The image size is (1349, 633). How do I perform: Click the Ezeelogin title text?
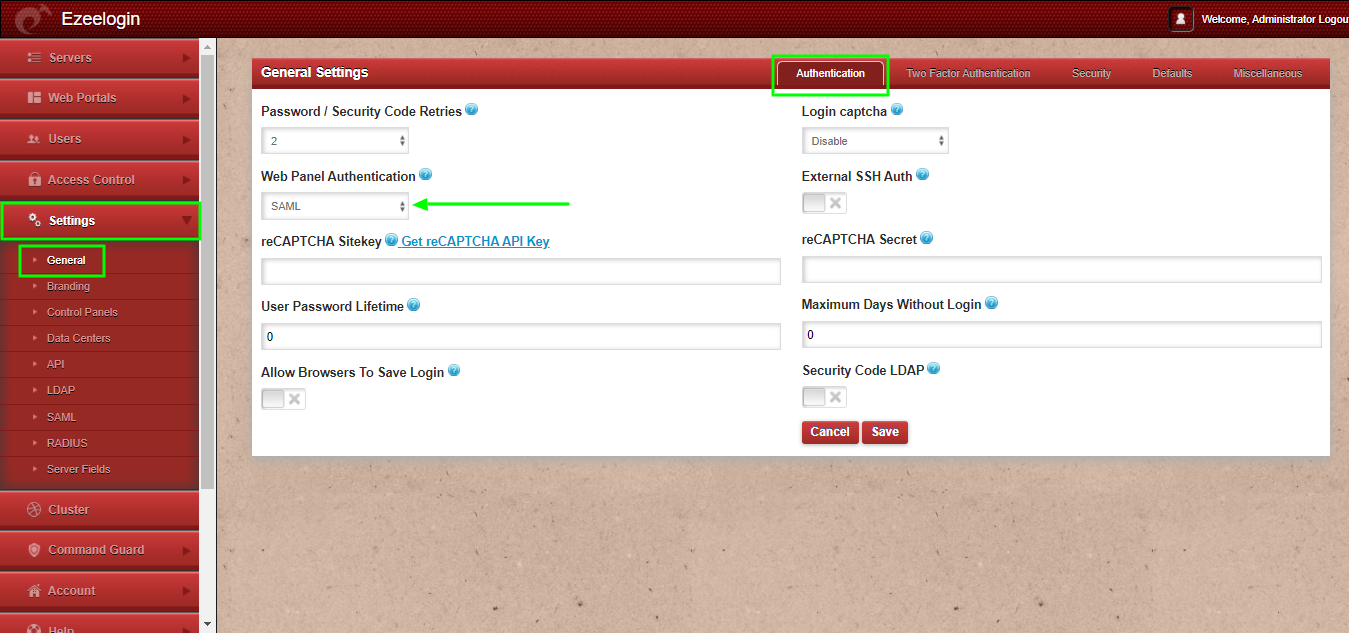(101, 19)
